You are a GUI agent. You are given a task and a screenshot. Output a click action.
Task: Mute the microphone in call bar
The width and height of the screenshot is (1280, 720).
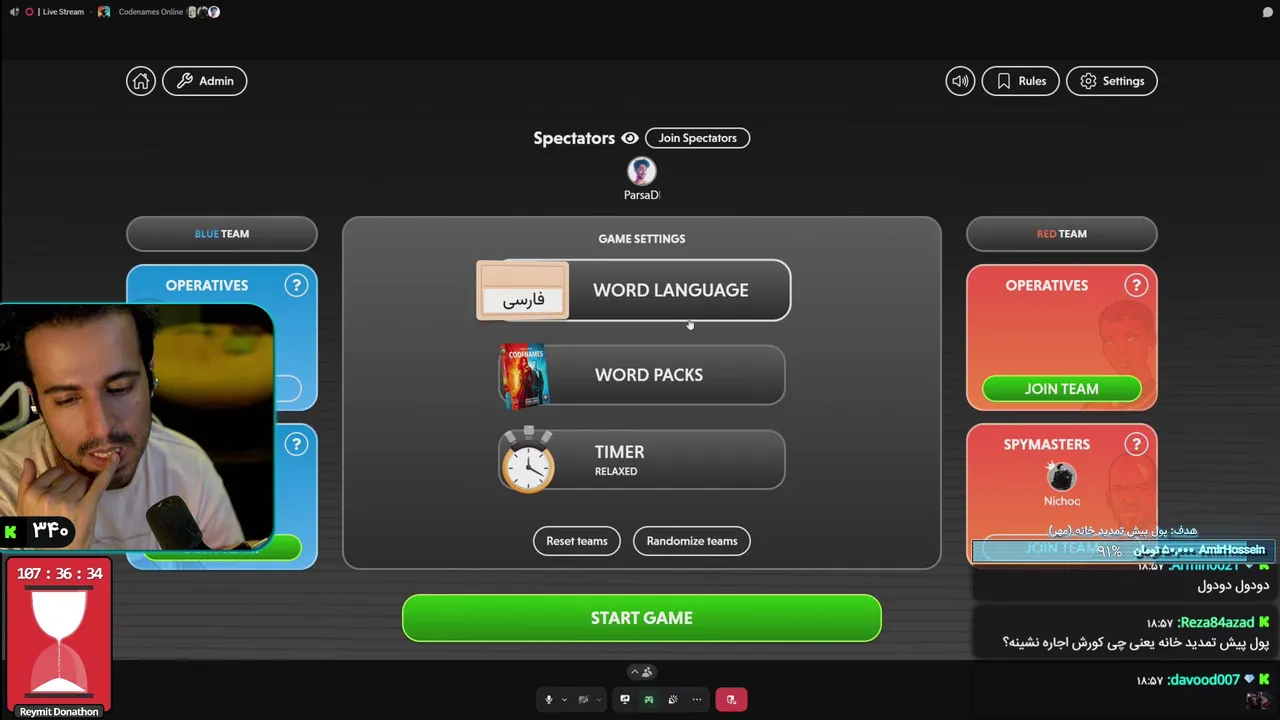(548, 700)
